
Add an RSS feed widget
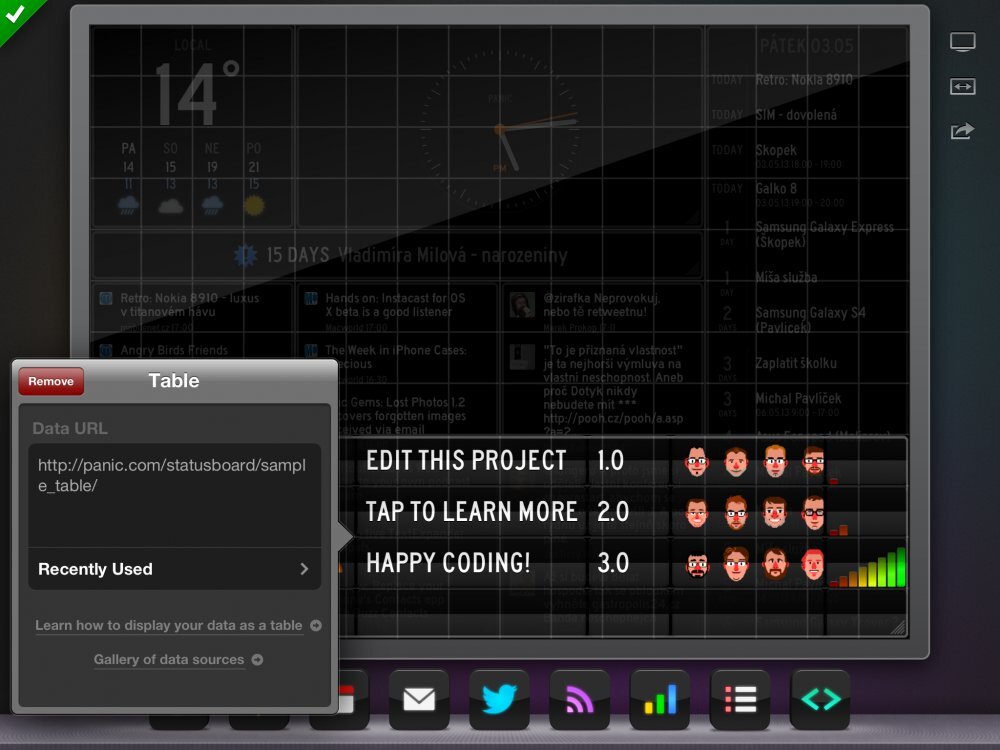[x=579, y=699]
